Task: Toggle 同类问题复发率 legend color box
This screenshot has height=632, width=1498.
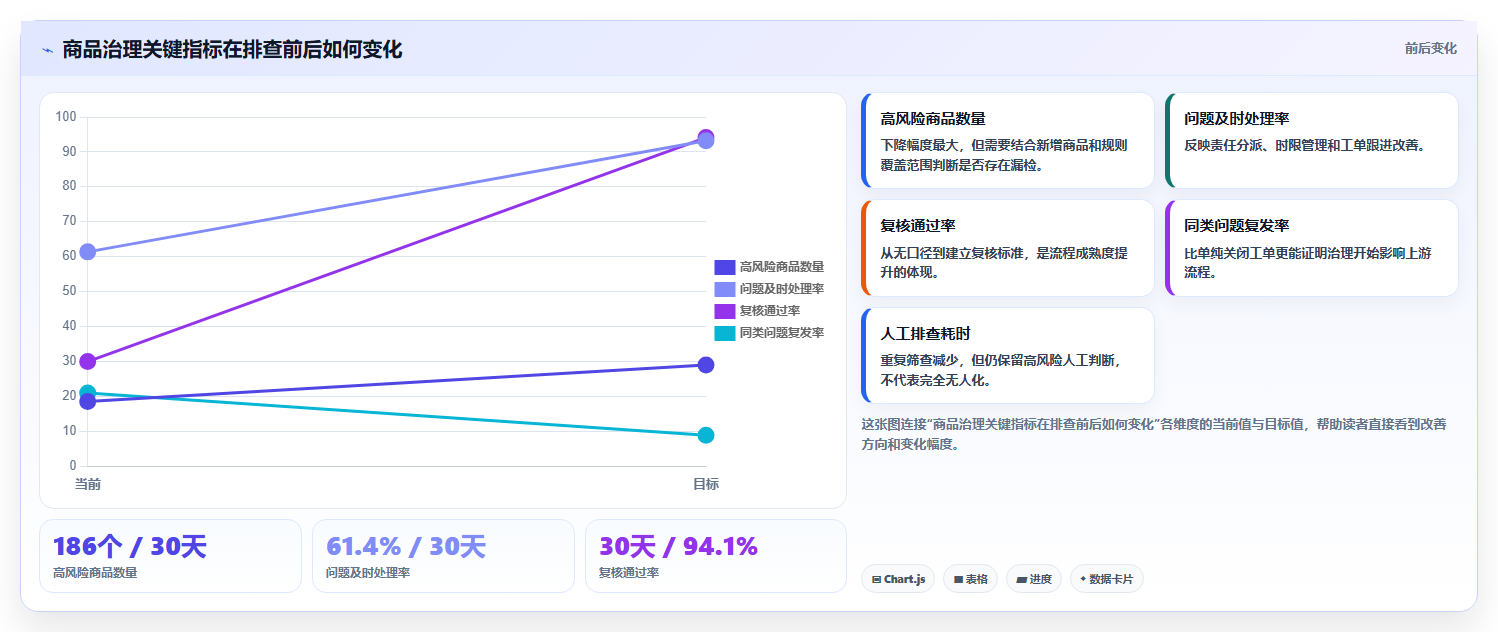Action: coord(724,333)
